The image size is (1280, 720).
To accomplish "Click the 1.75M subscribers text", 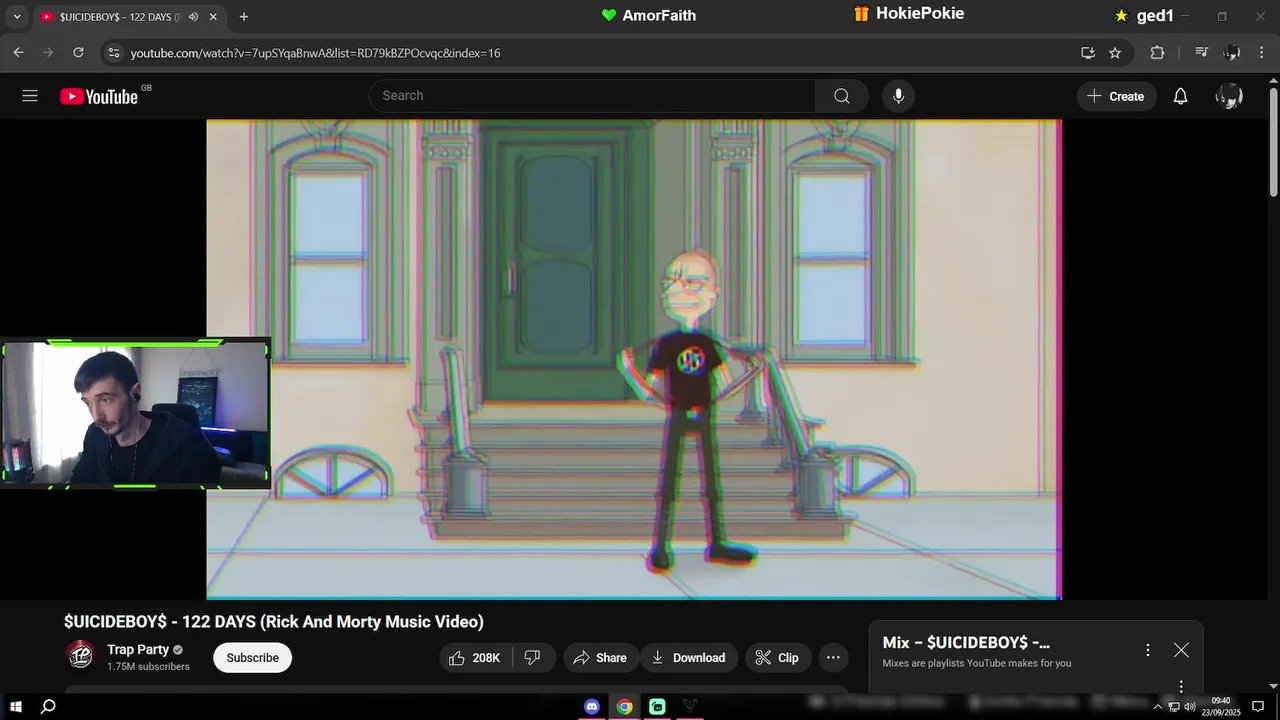I will point(148,667).
